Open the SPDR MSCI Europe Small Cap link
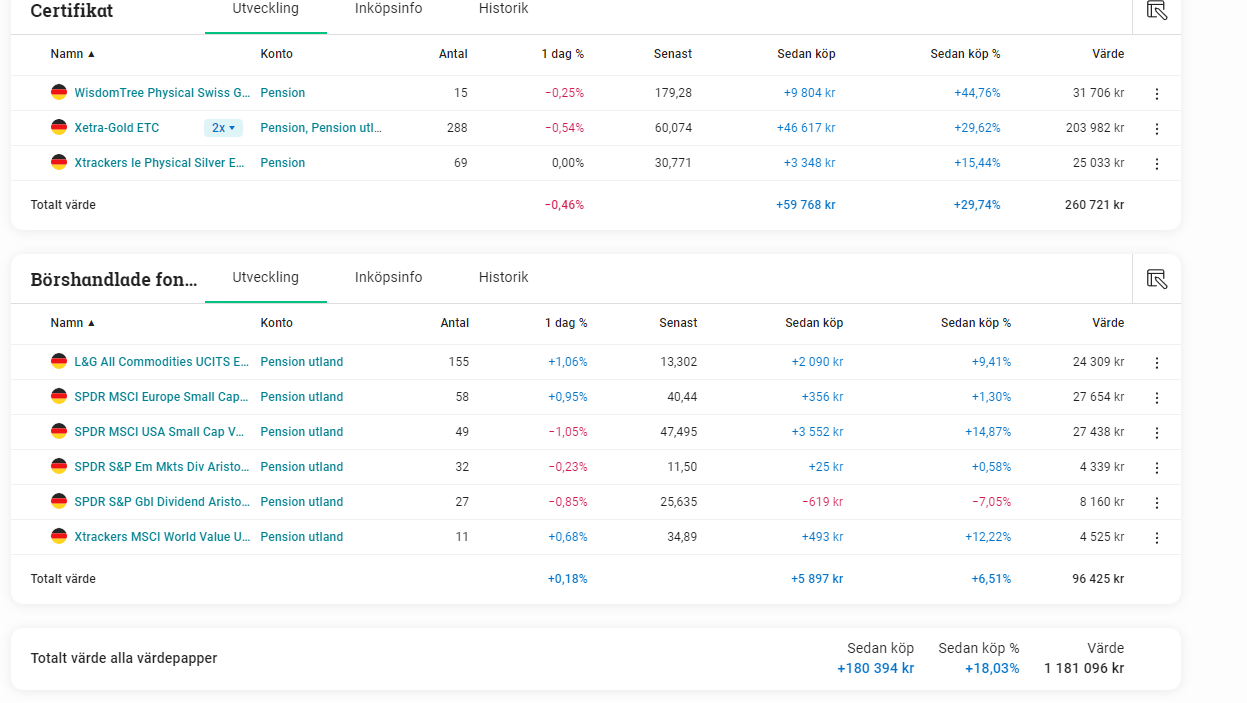The width and height of the screenshot is (1247, 703). pos(161,397)
